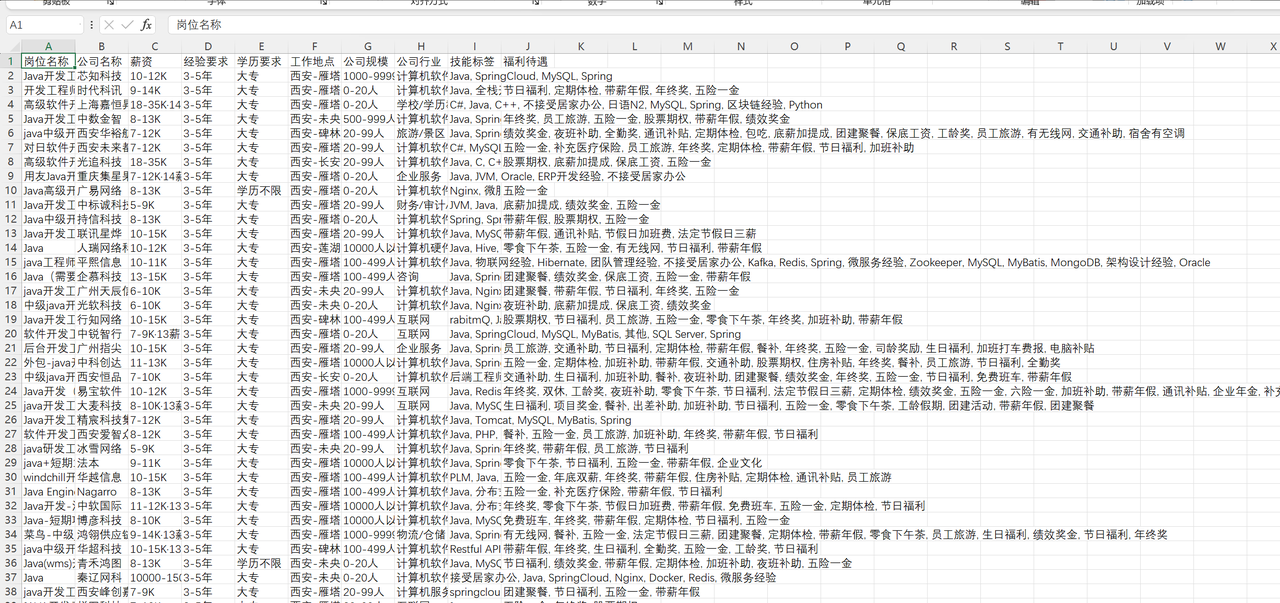Viewport: 1280px width, 603px height.
Task: Select column E header
Action: coord(262,46)
